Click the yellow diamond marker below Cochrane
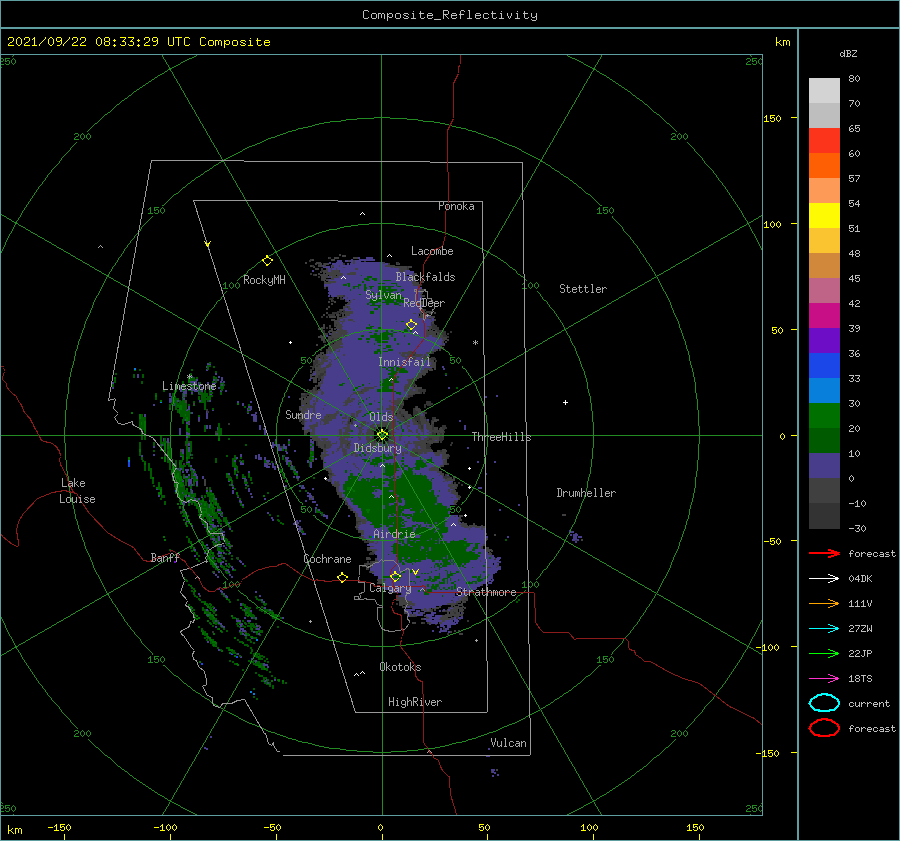 tap(343, 577)
